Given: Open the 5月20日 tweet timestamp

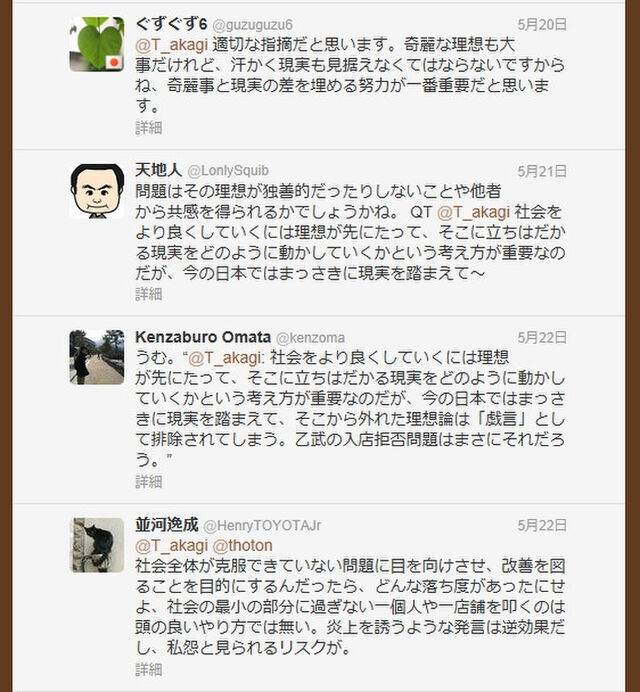Looking at the screenshot, I should click(x=542, y=25).
